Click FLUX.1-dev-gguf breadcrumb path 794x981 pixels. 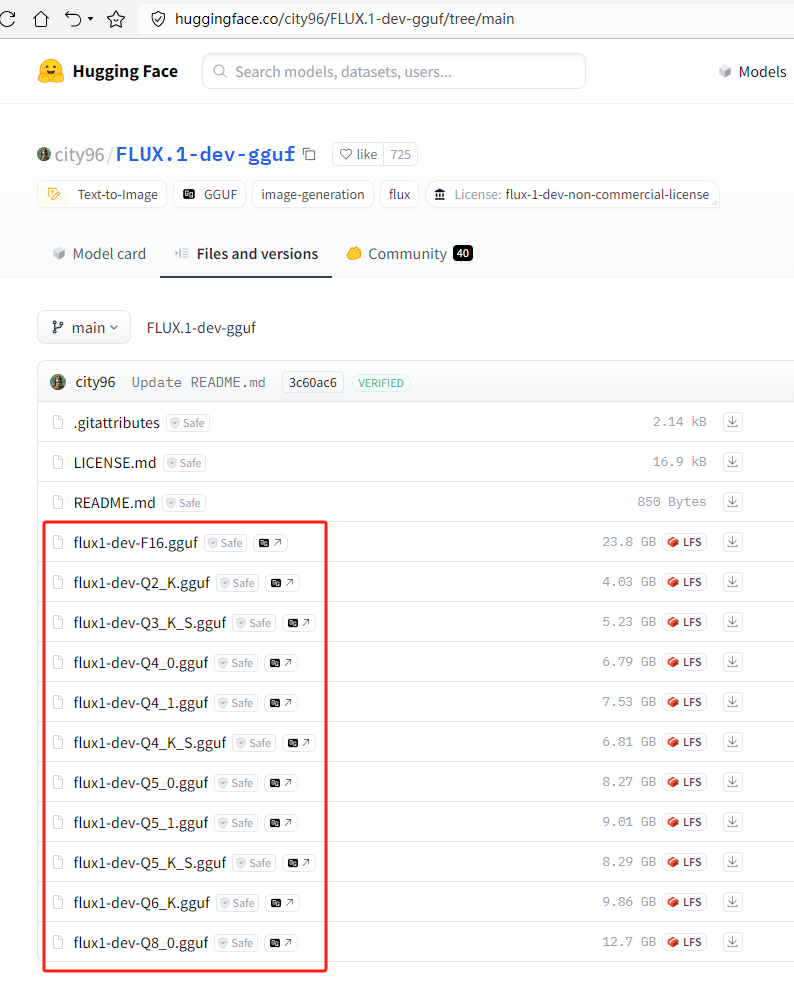(201, 328)
